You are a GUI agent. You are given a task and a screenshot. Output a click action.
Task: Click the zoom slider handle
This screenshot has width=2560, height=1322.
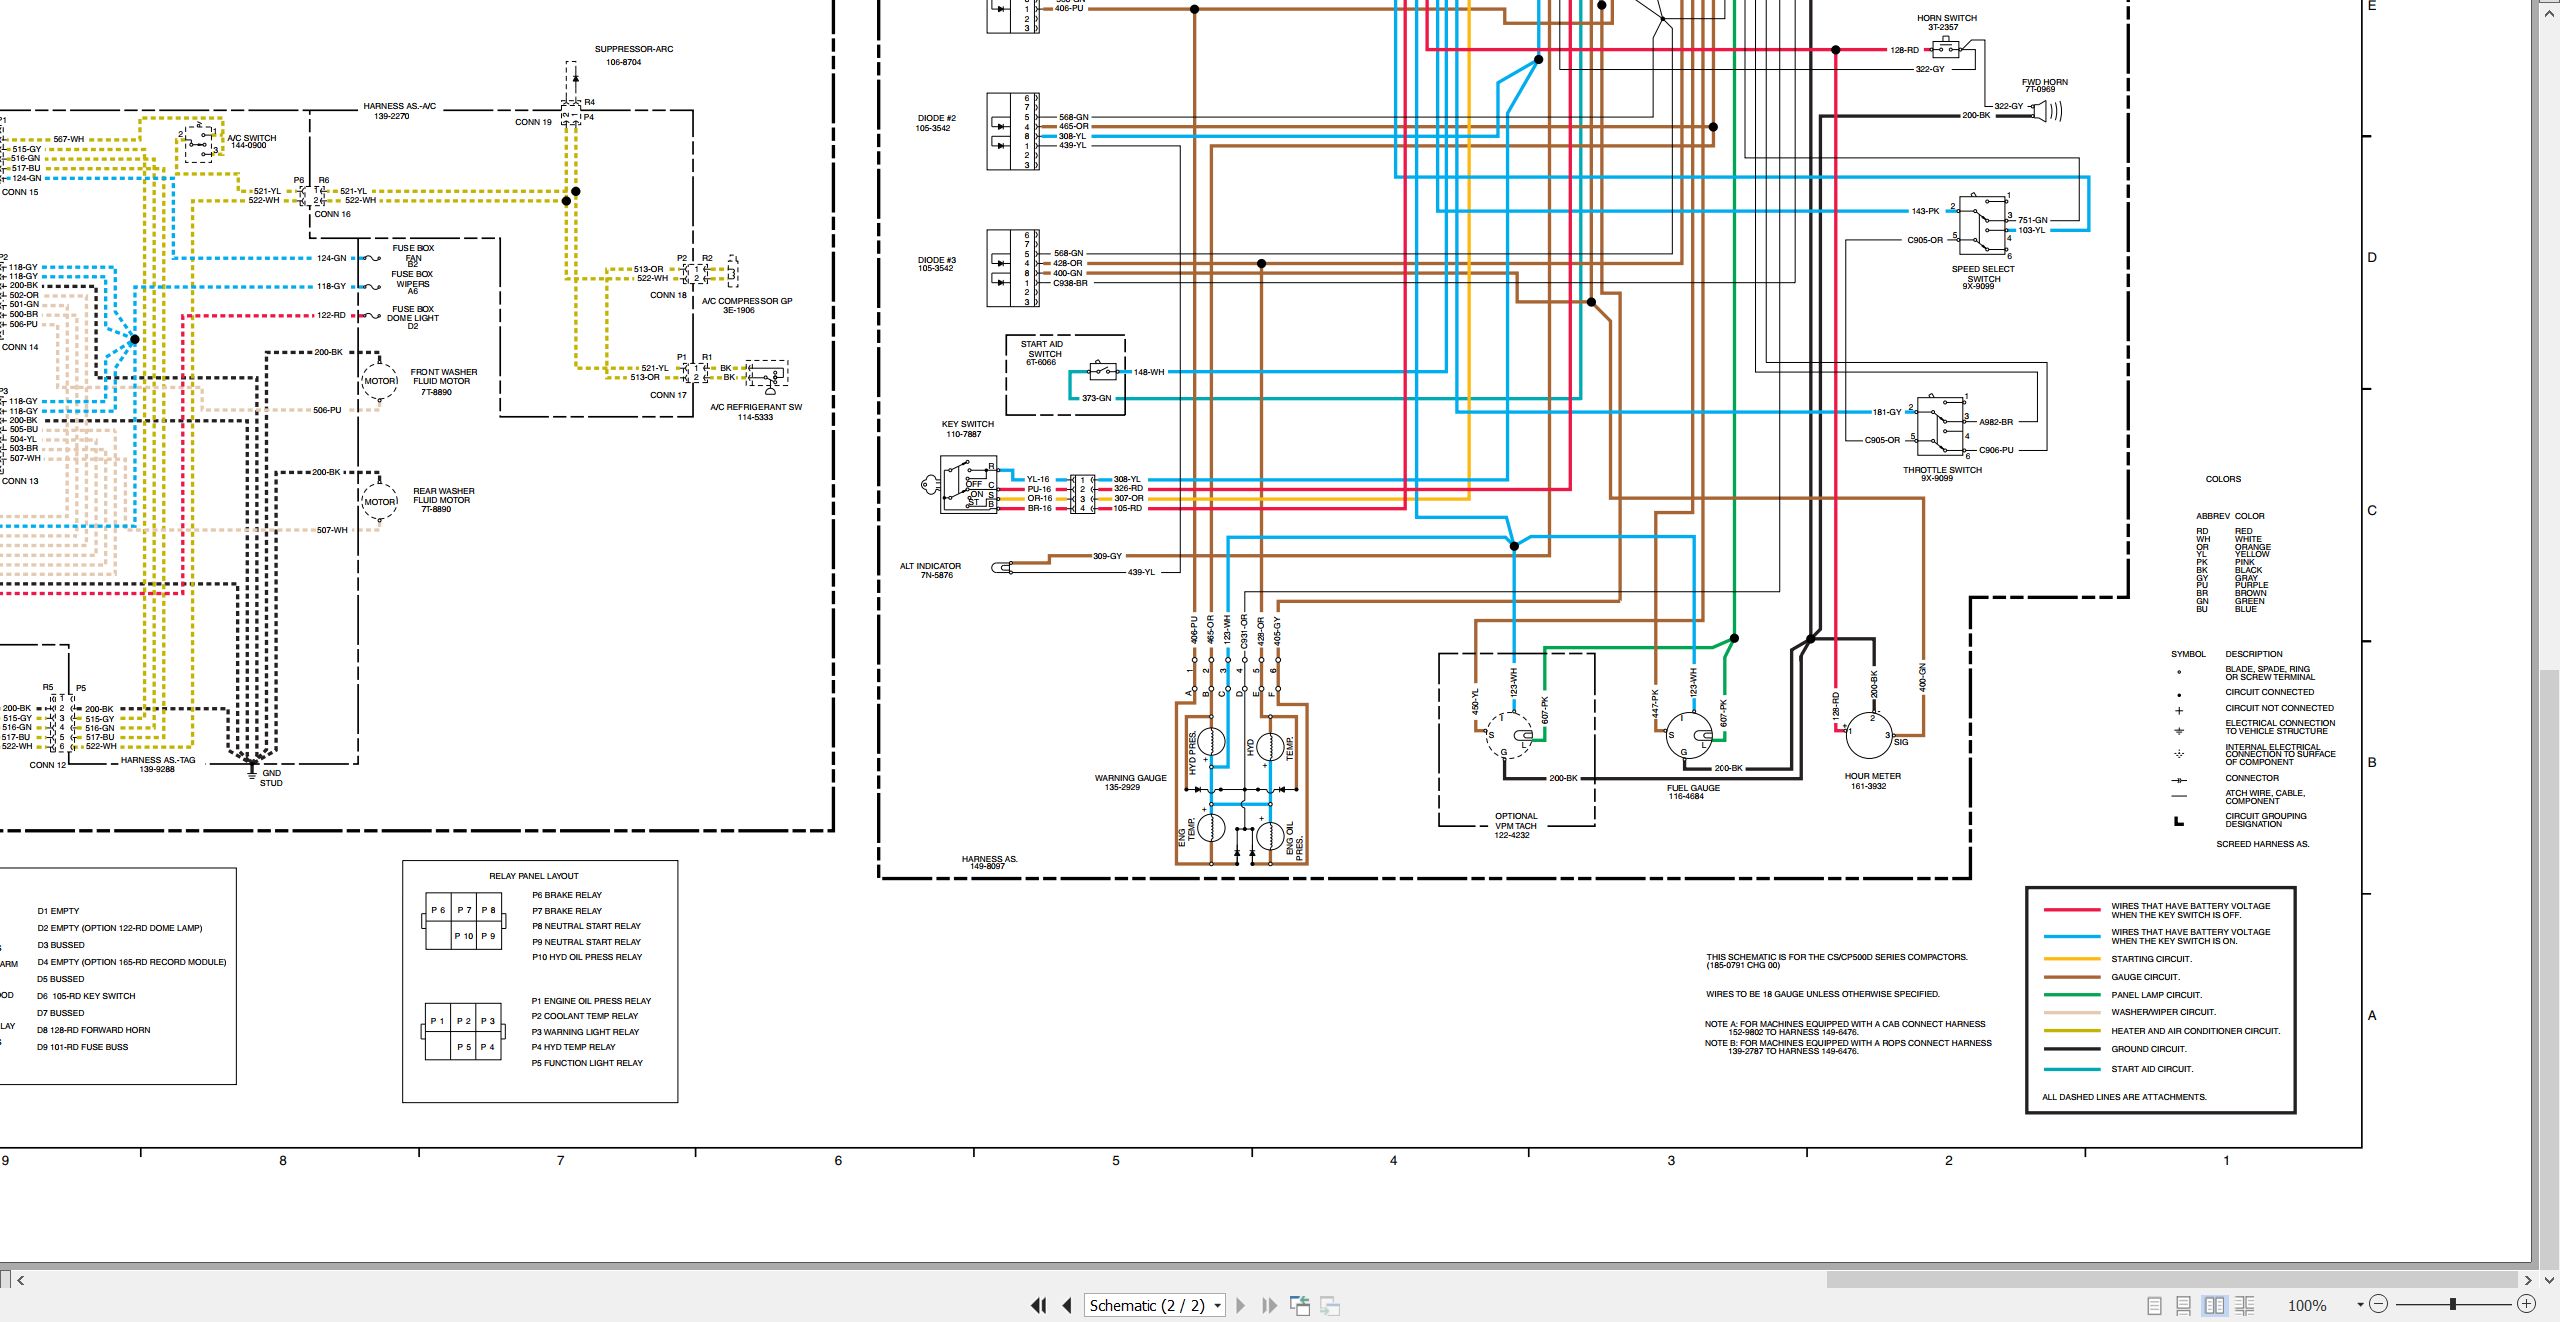(x=2452, y=1304)
